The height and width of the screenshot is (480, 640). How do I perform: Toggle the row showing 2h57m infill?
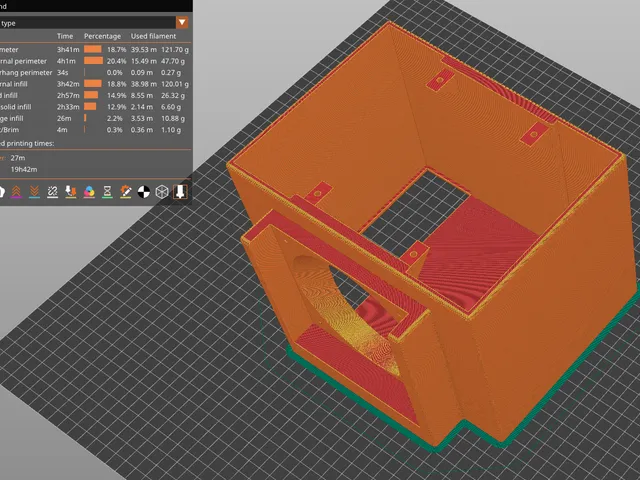(x=95, y=95)
